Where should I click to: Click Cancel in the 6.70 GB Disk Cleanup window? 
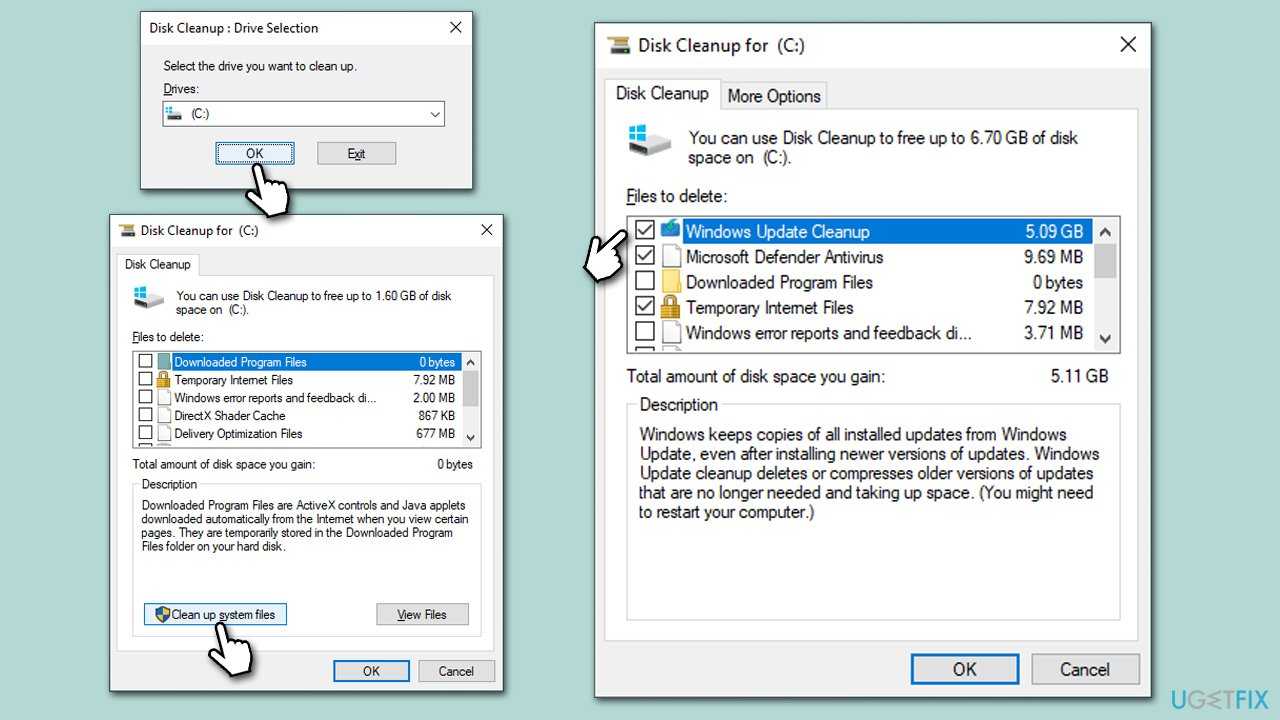[1085, 669]
